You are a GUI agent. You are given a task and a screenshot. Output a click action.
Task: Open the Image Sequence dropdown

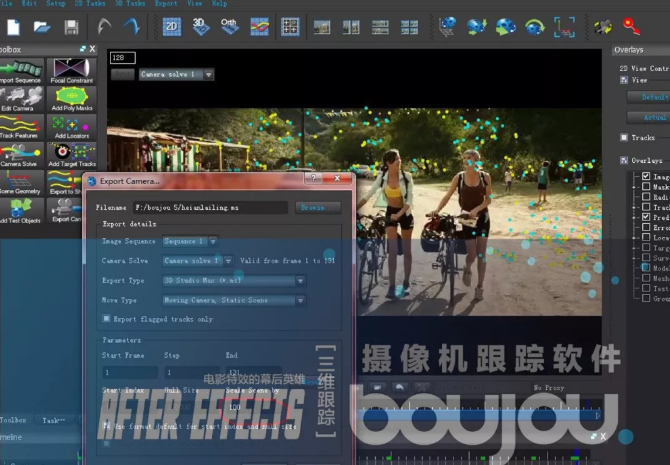pos(191,241)
